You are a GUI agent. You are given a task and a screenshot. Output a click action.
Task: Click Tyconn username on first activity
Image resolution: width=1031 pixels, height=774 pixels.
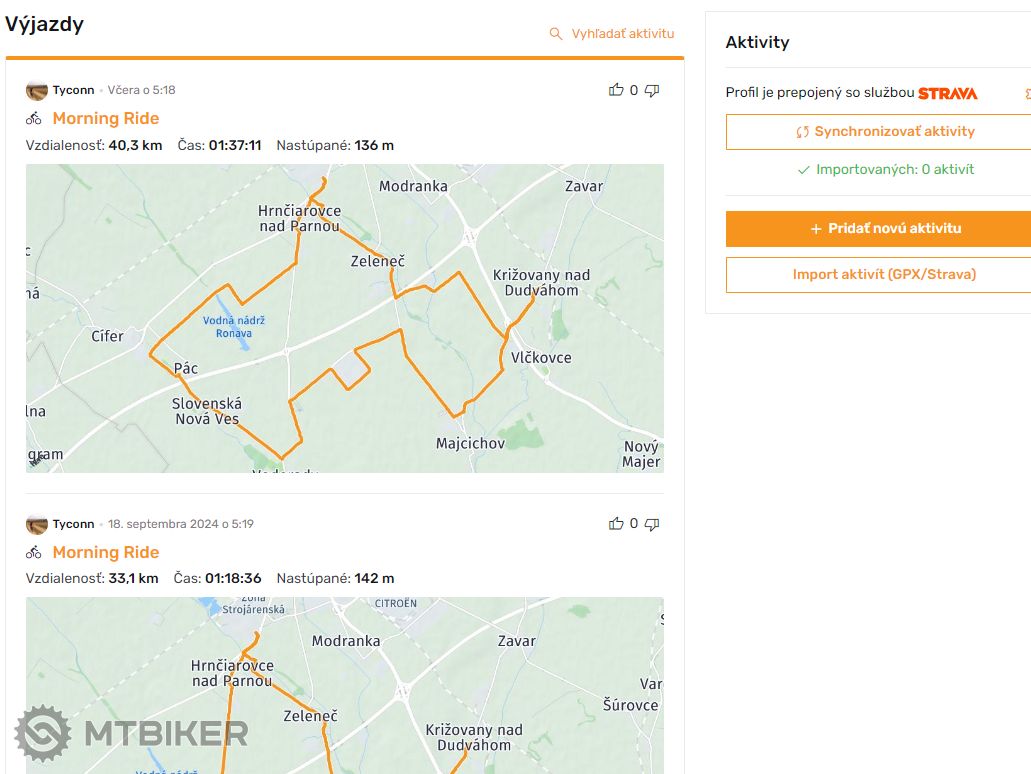(x=73, y=90)
